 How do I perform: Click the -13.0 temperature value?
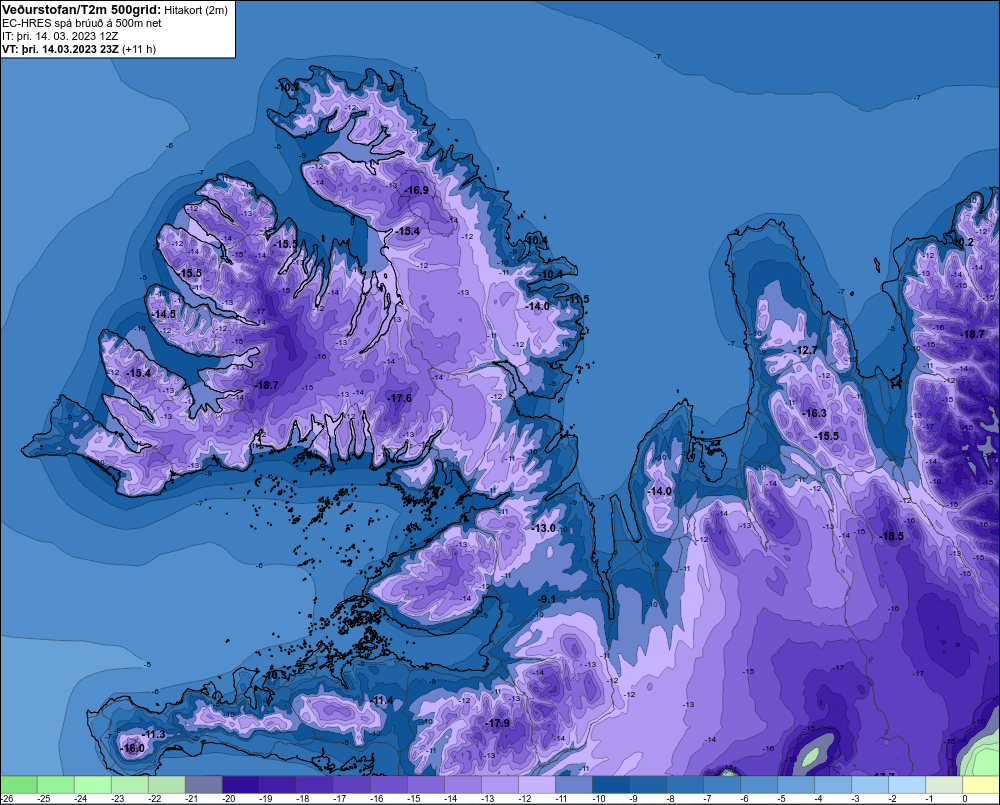pyautogui.click(x=543, y=528)
